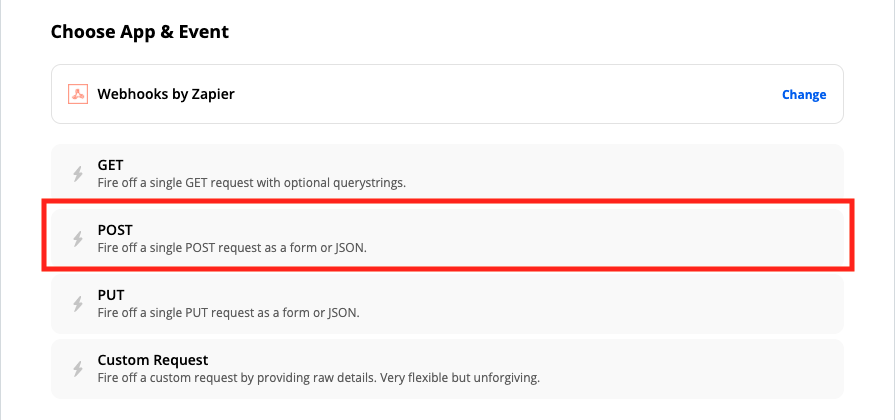Pick the PUT event title
895x420 pixels.
pyautogui.click(x=111, y=295)
